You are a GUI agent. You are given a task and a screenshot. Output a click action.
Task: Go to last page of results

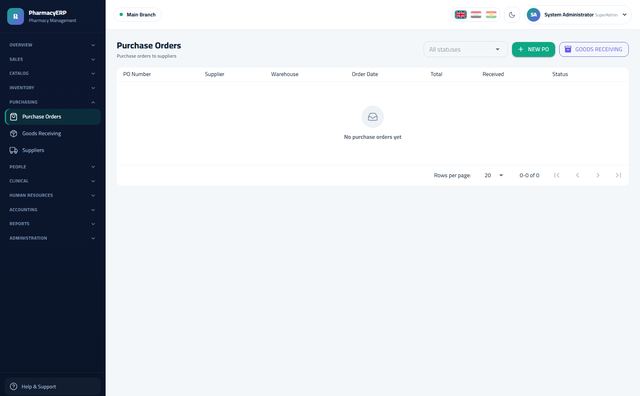coord(618,175)
